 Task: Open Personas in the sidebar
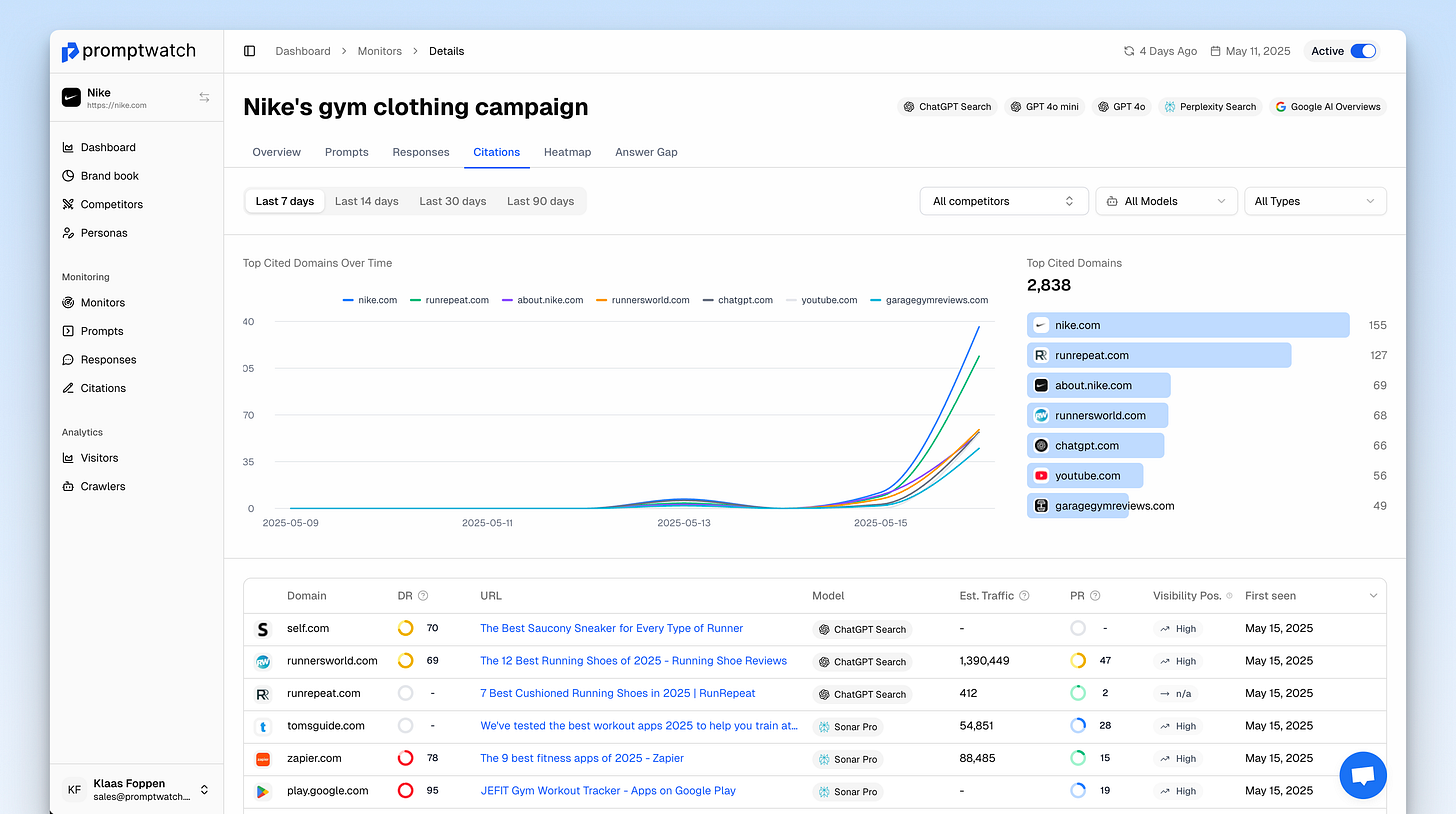[x=104, y=233]
